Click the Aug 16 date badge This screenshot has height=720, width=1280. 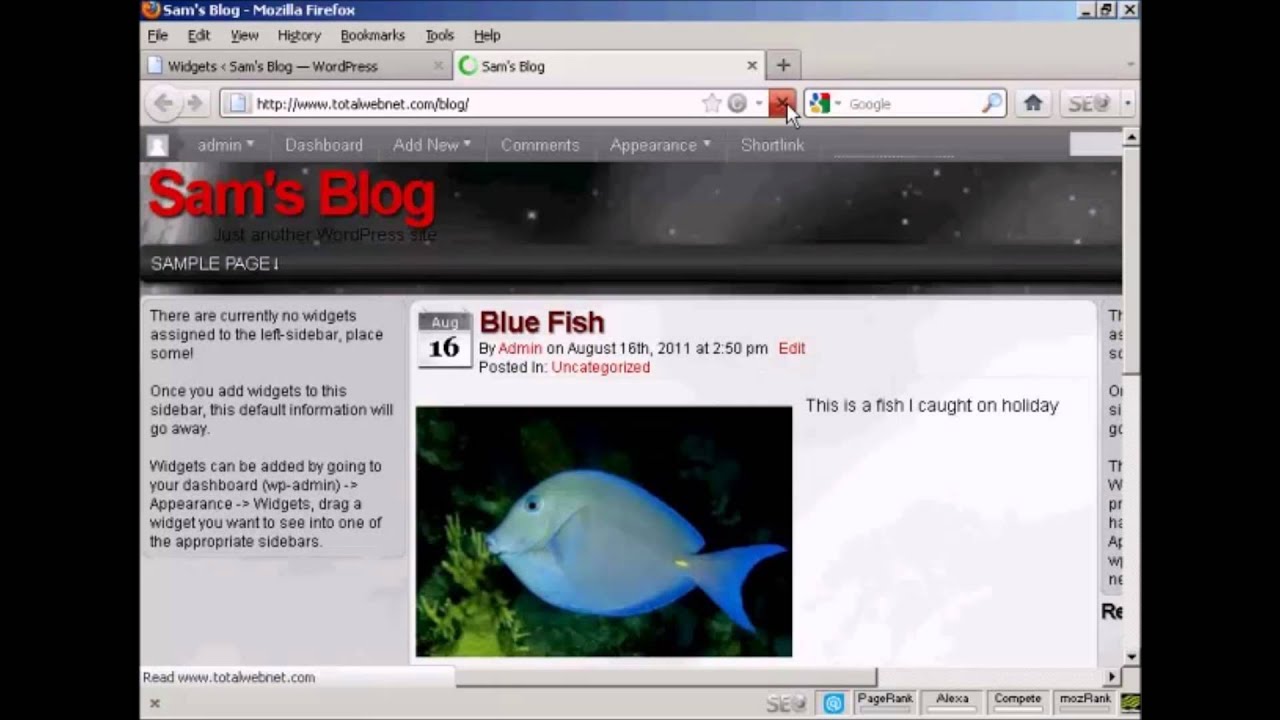[x=444, y=339]
